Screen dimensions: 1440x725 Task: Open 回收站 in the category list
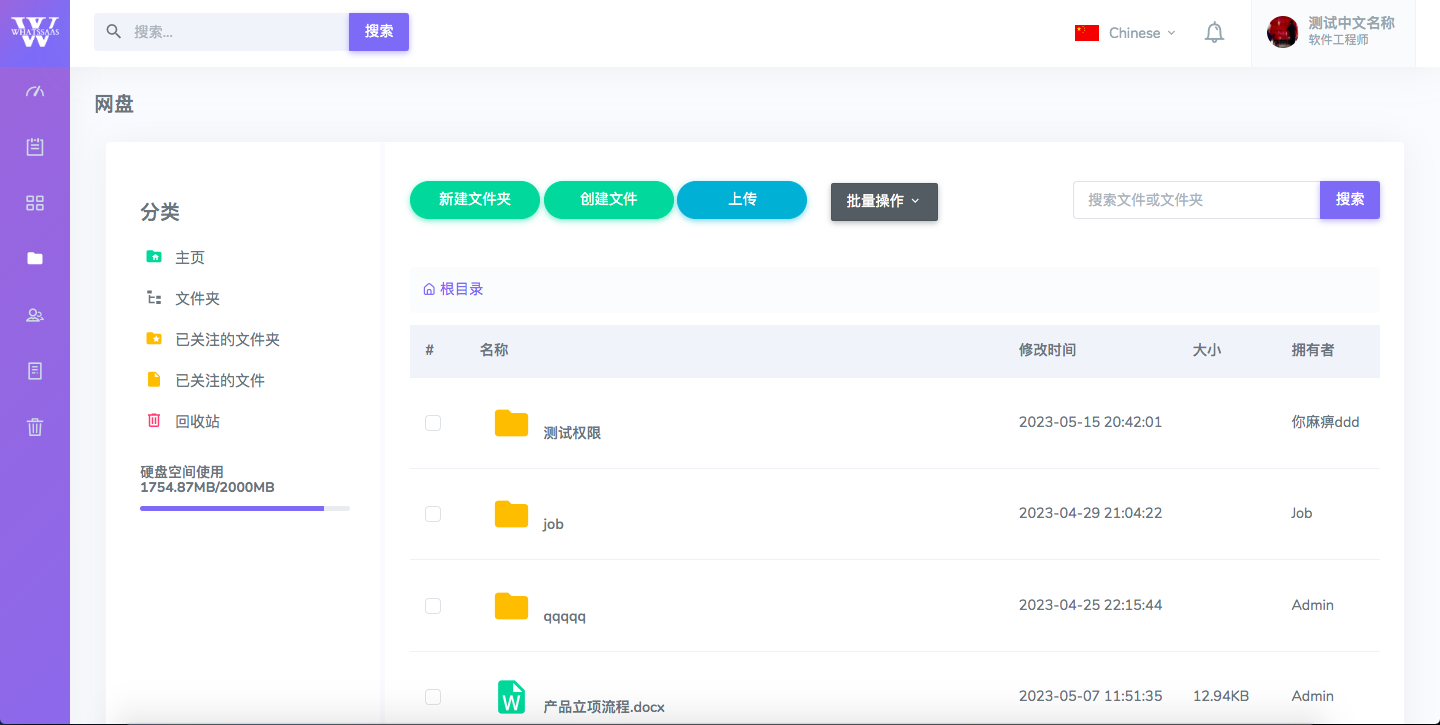coord(195,420)
